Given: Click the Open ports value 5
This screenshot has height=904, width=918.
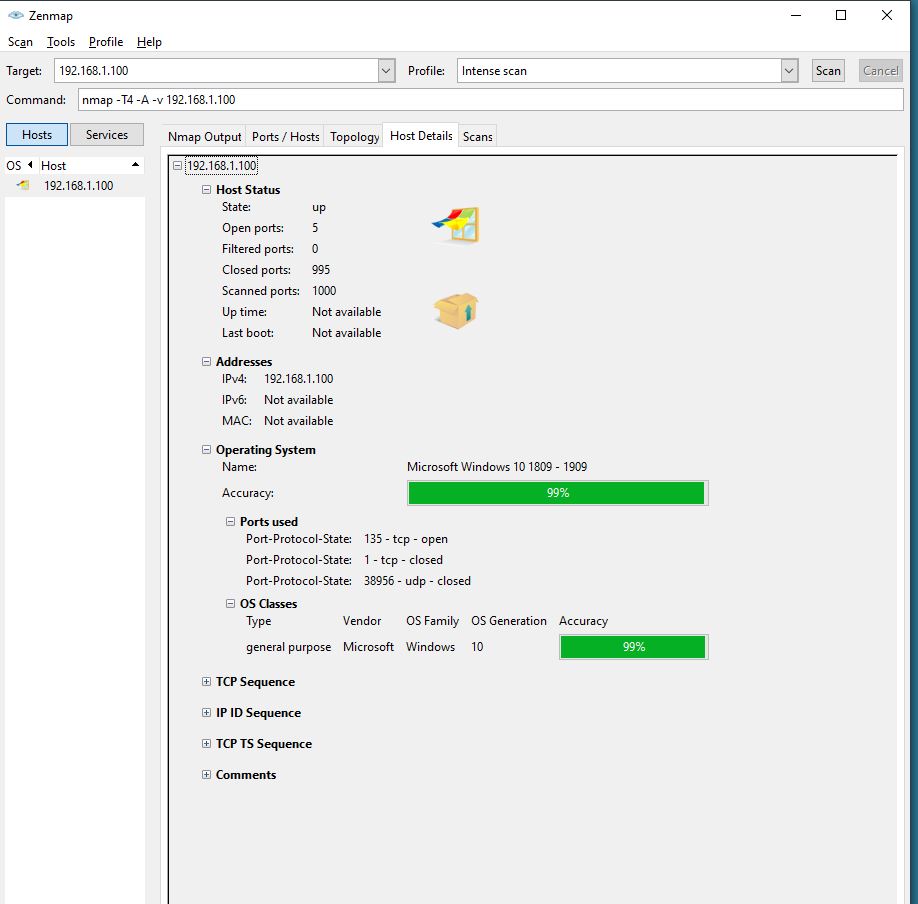Looking at the screenshot, I should click(x=315, y=228).
